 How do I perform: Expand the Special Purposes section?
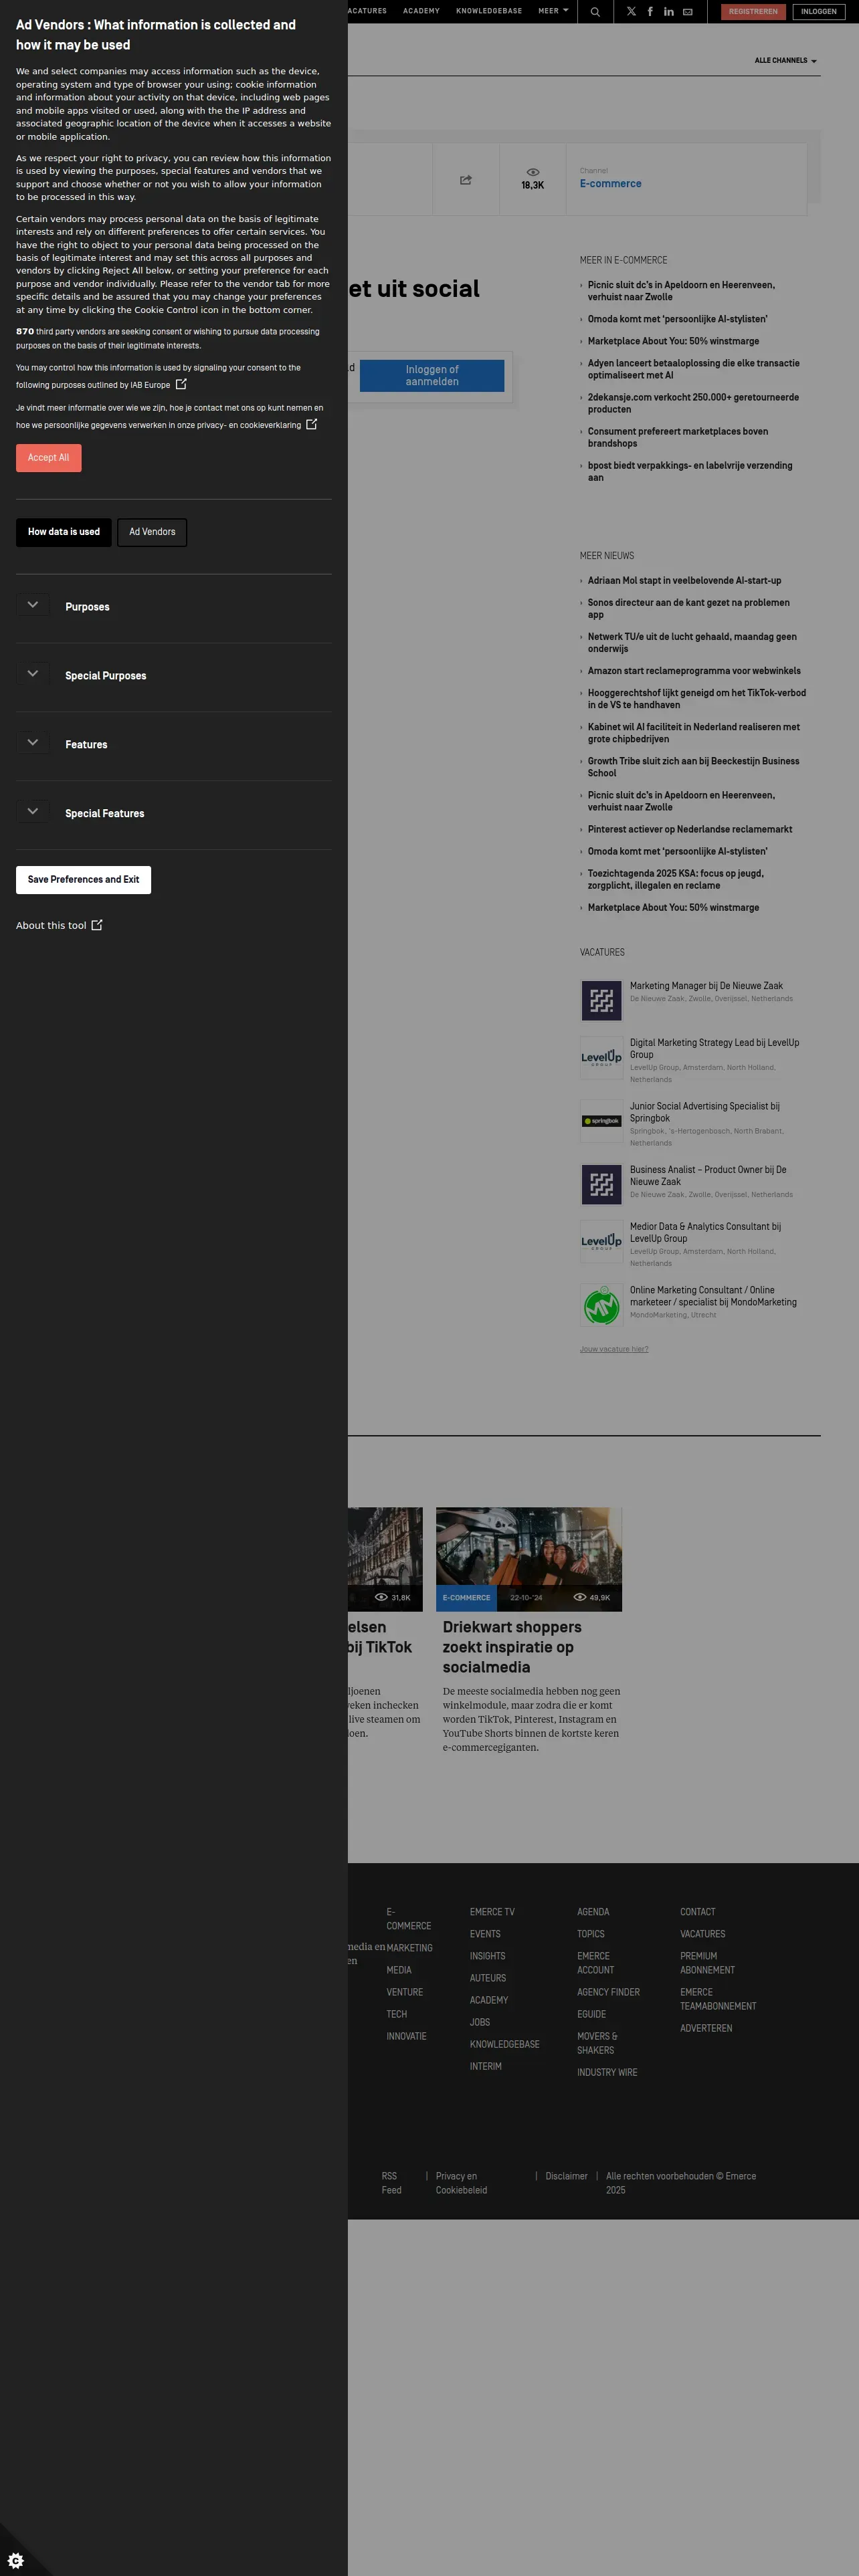click(x=33, y=674)
